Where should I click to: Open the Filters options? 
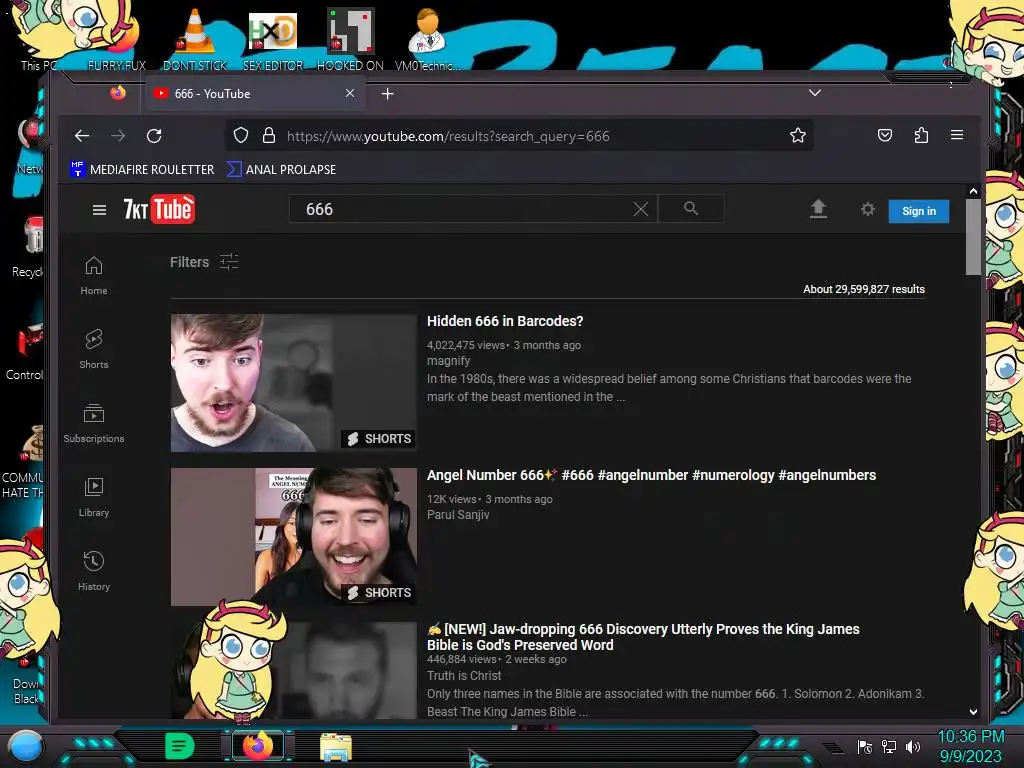point(204,262)
